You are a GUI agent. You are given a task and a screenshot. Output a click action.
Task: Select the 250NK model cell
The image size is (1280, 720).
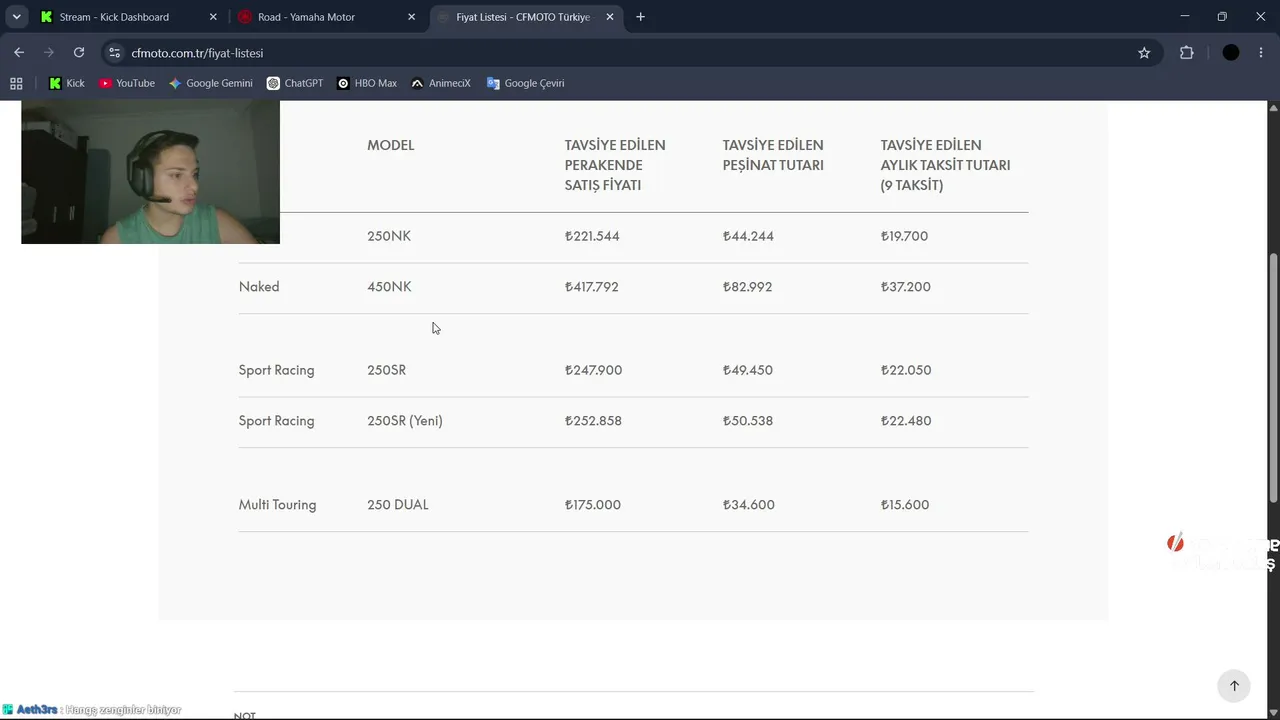click(x=389, y=236)
